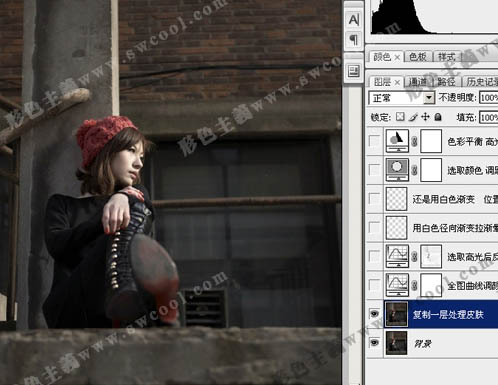Select the selective color adjustment icon
498x385 pixels.
397,170
